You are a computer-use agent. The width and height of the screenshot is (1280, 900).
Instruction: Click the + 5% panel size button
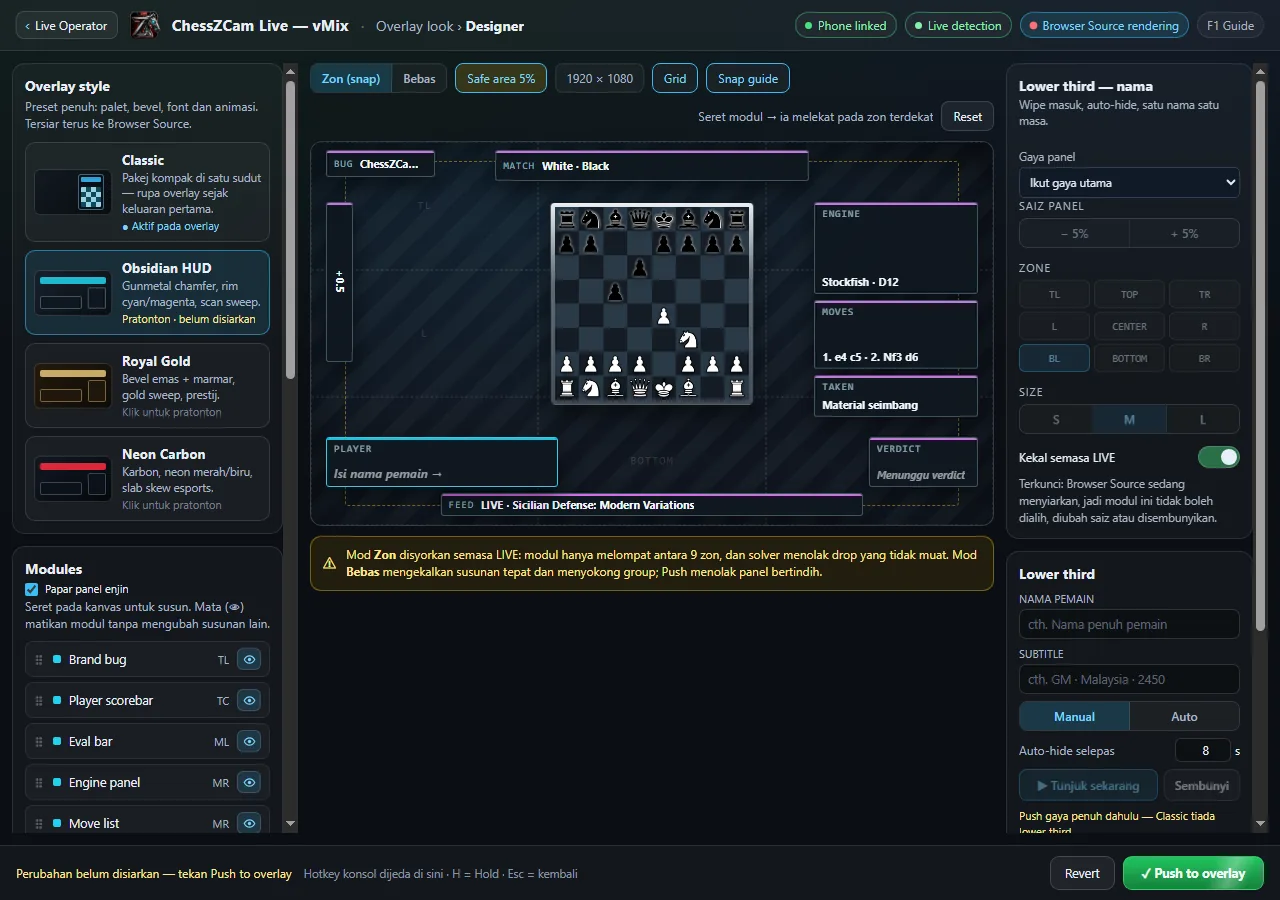1184,233
